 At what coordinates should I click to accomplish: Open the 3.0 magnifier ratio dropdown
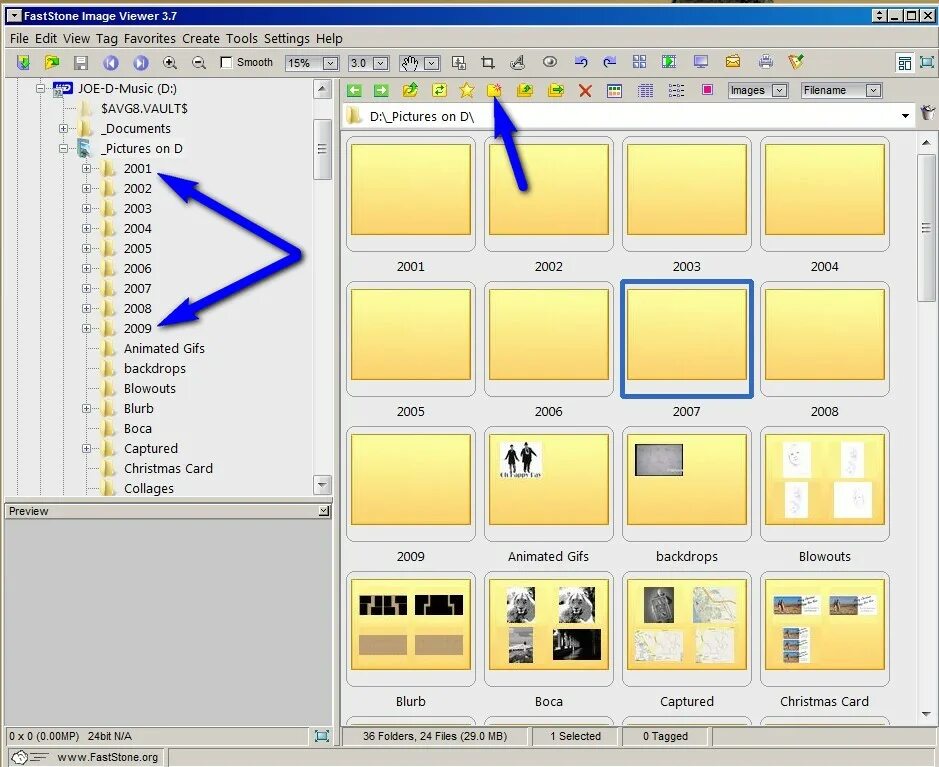point(381,63)
